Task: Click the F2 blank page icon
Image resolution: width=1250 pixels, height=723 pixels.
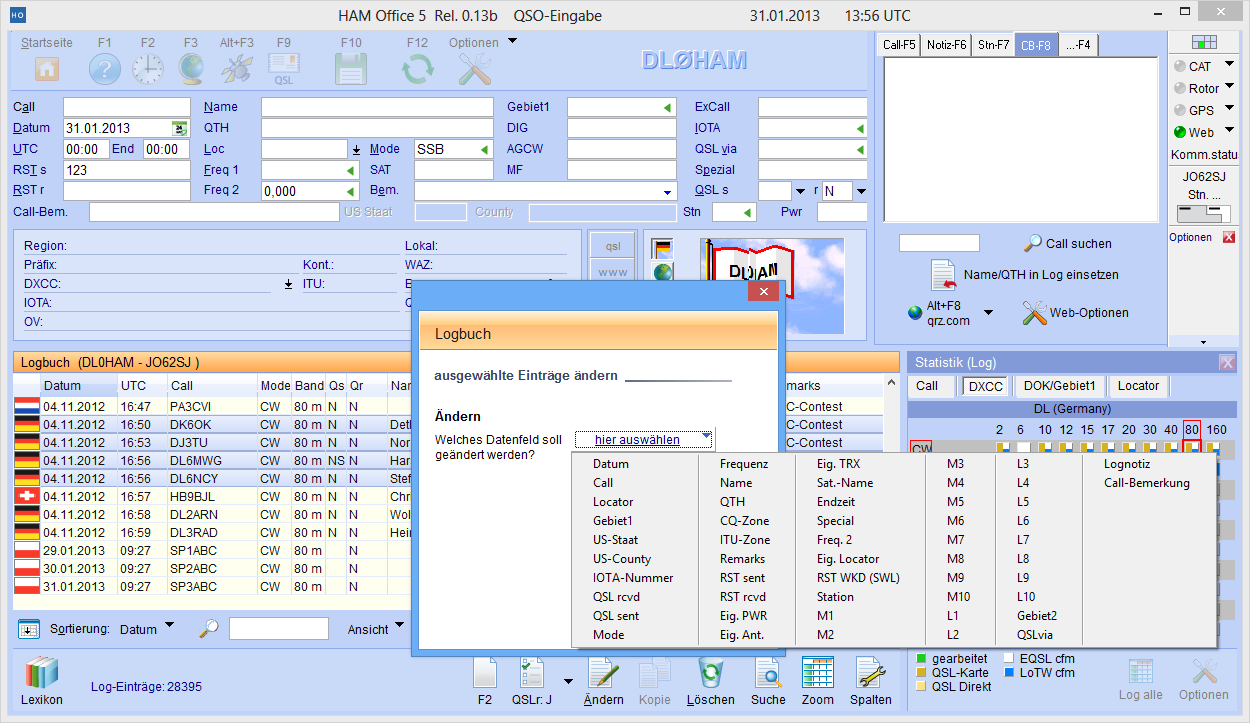Action: coord(485,673)
